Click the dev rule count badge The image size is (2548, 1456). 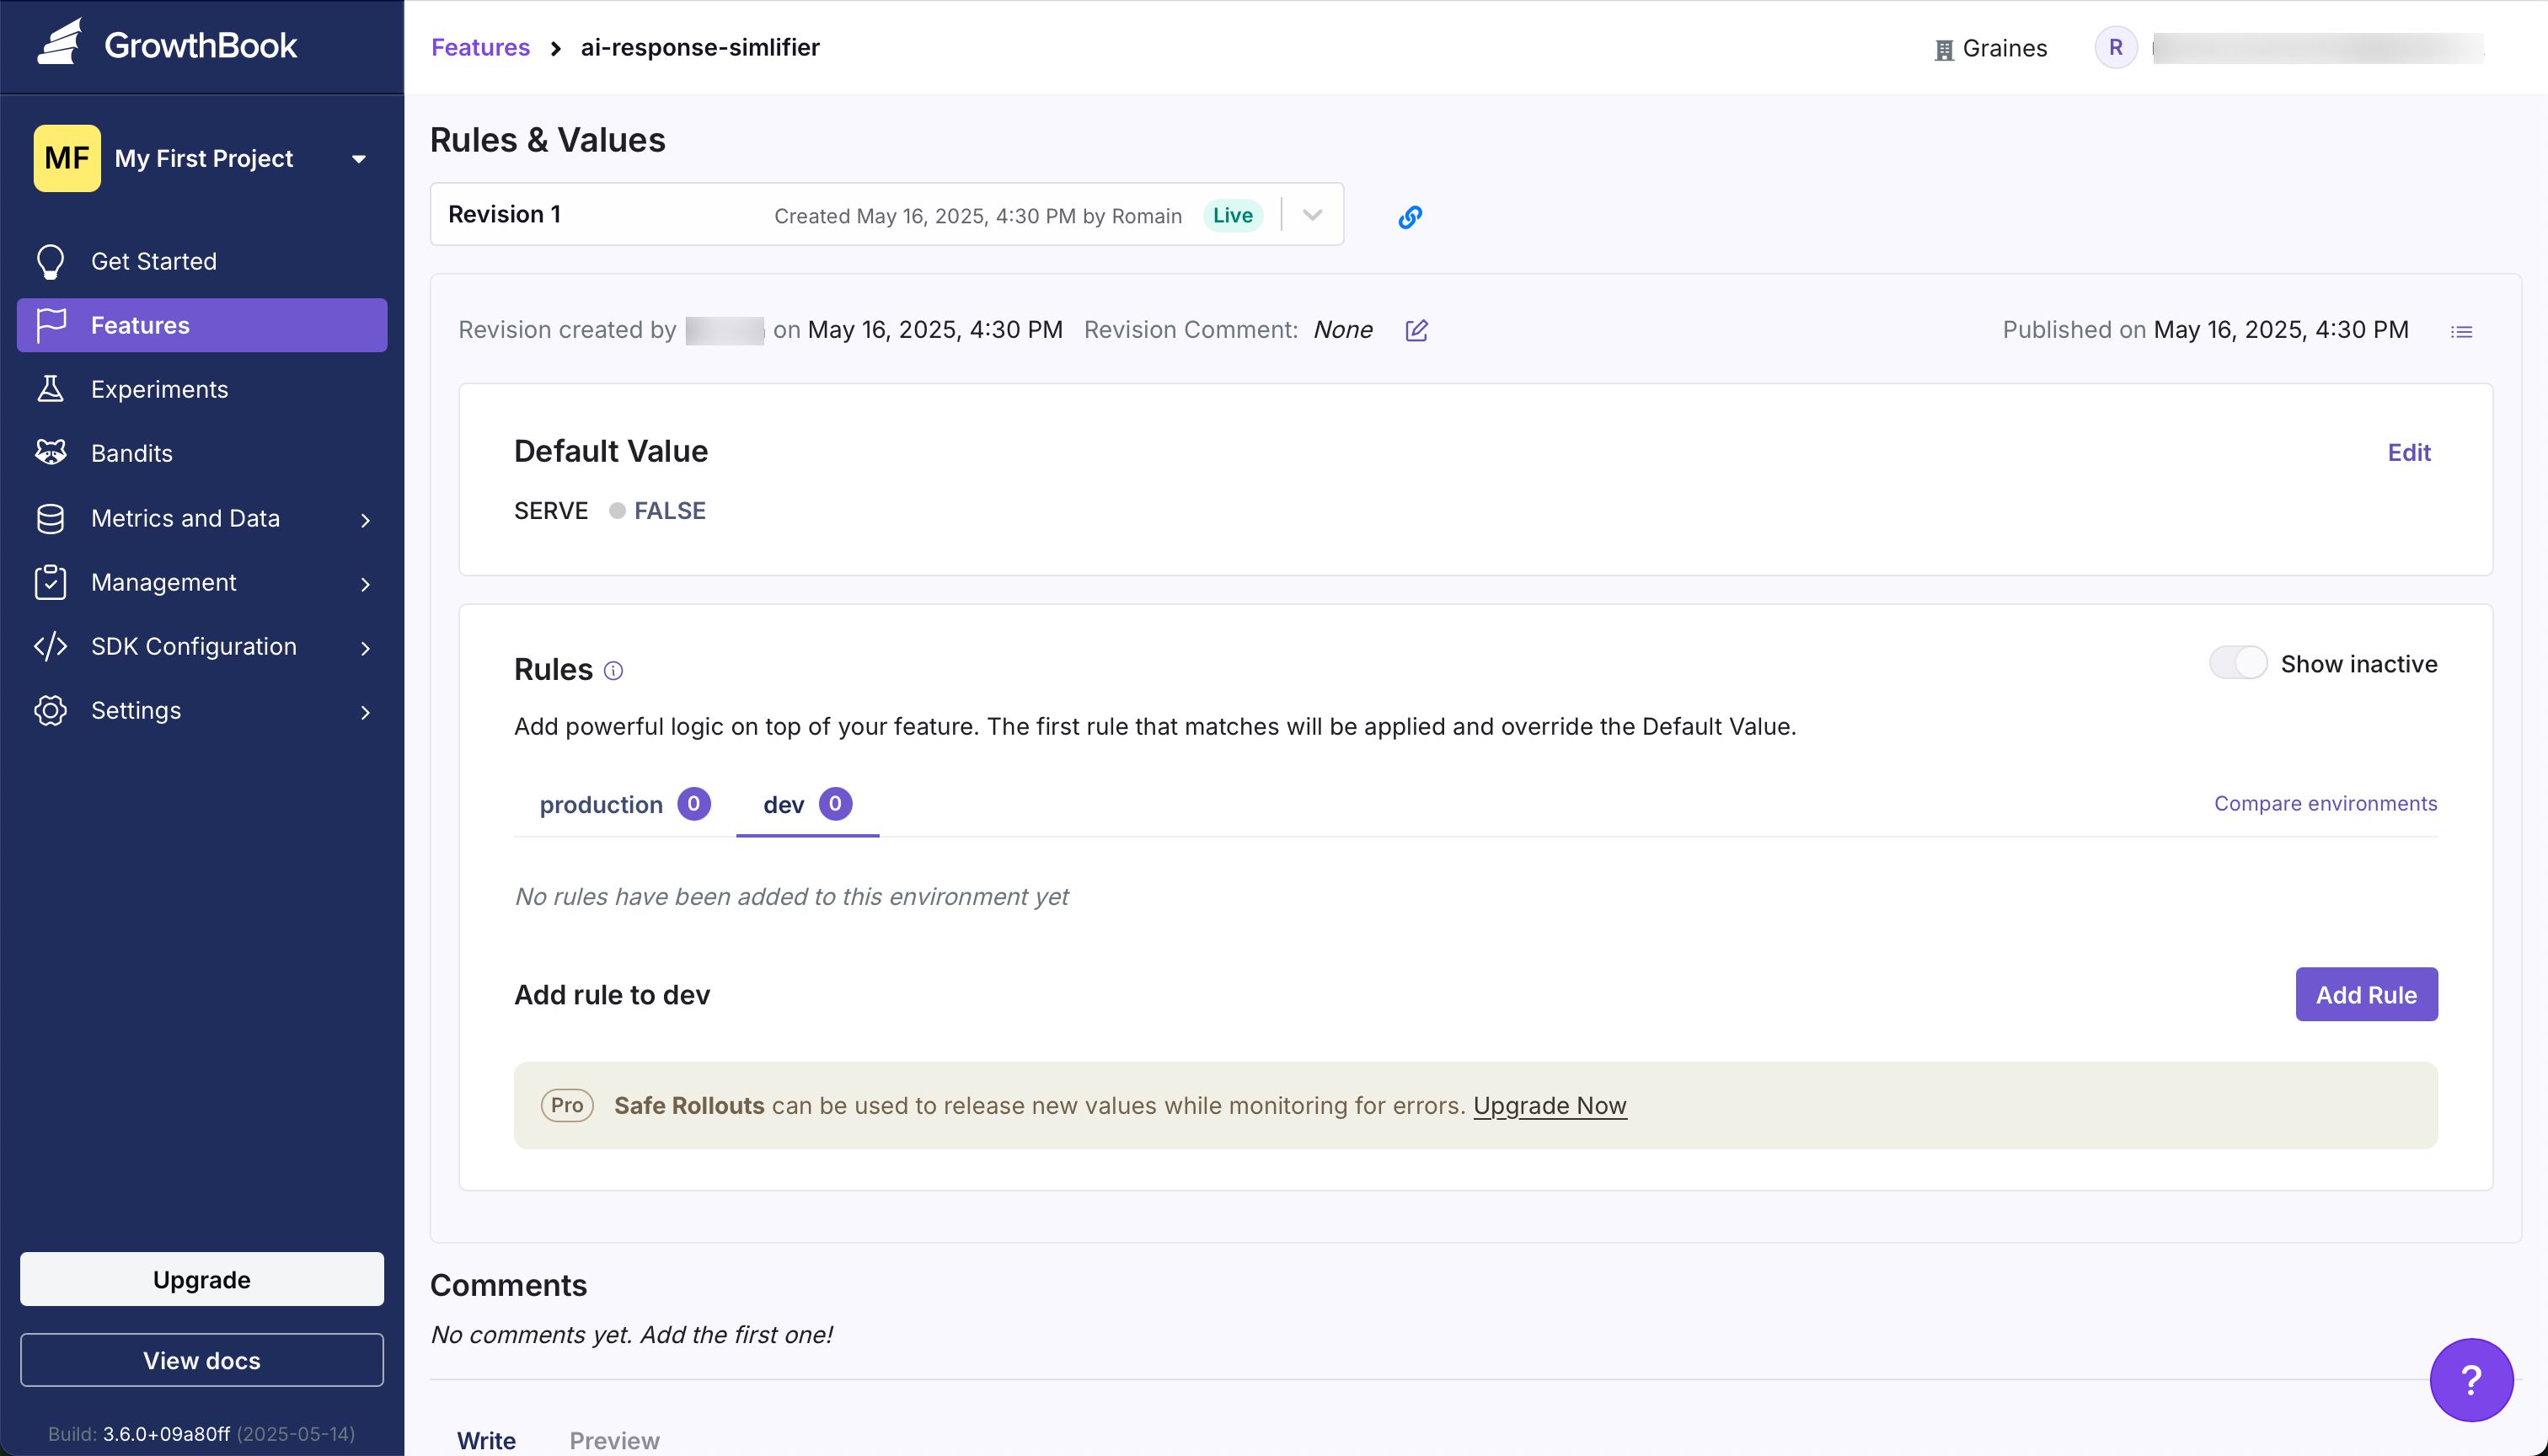click(x=835, y=804)
